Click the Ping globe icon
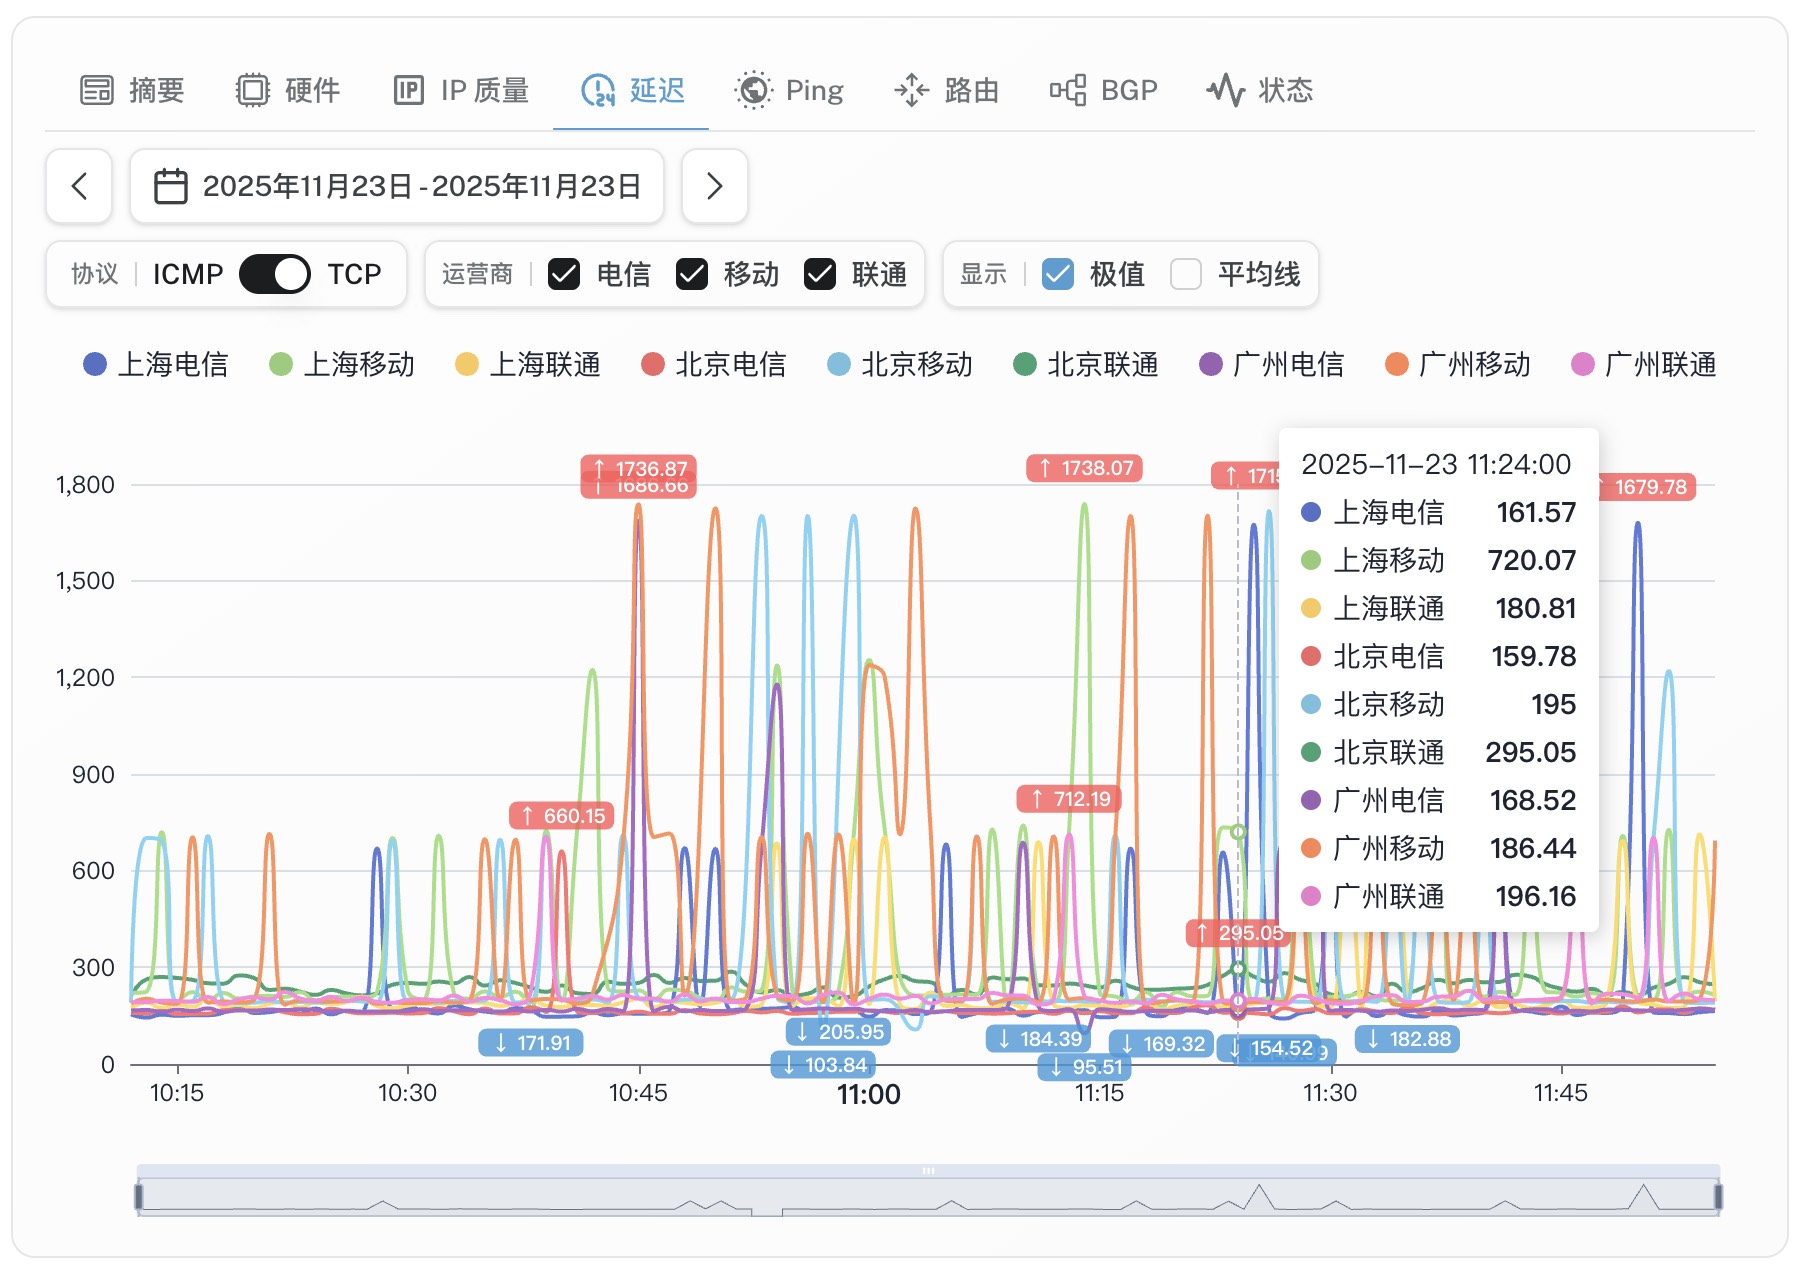Screen dimensions: 1806x1274 click(753, 90)
